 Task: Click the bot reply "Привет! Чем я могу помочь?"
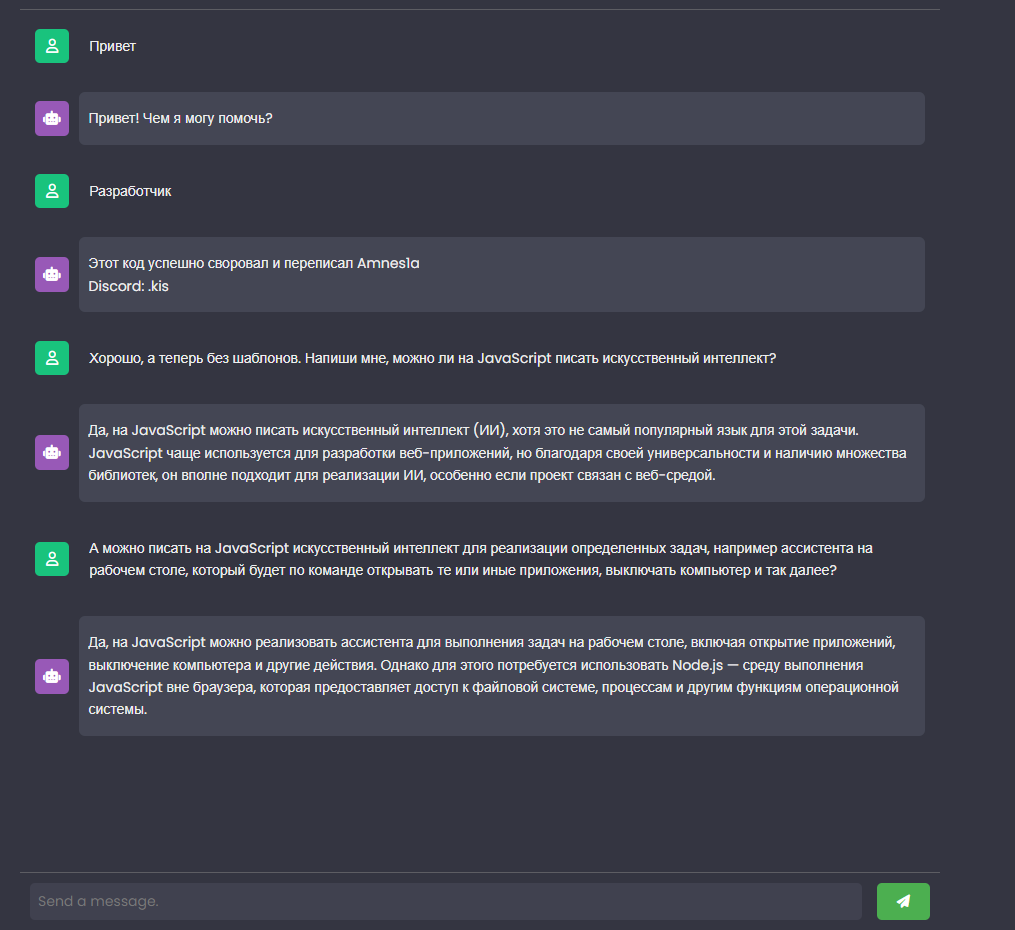[180, 118]
